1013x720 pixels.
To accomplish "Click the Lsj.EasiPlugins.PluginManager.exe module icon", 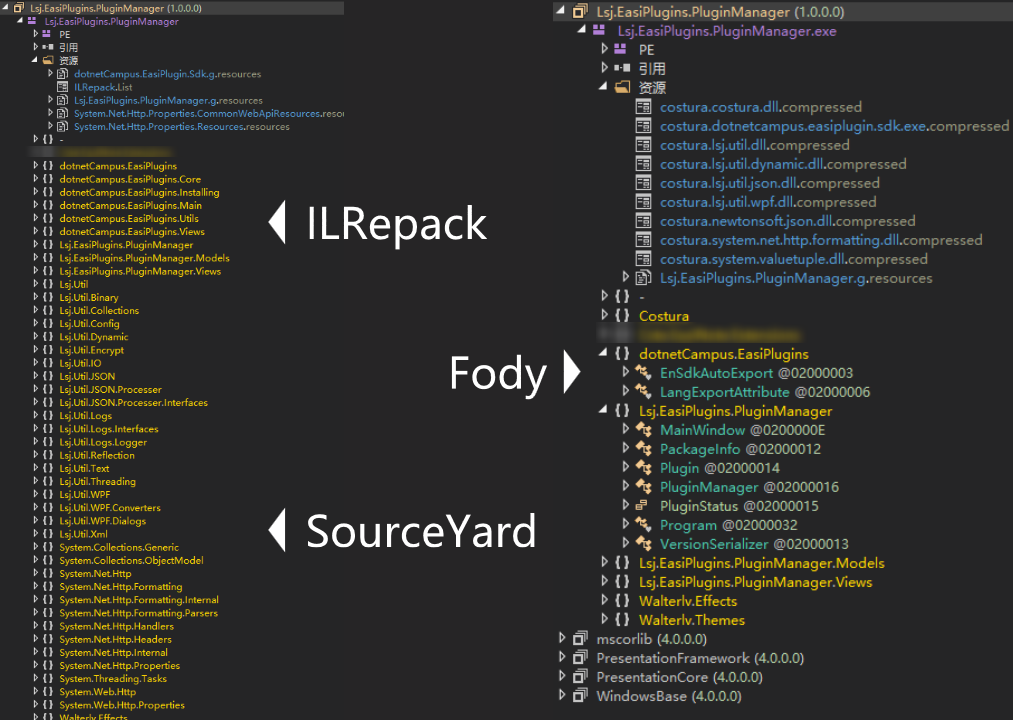I will coord(600,31).
